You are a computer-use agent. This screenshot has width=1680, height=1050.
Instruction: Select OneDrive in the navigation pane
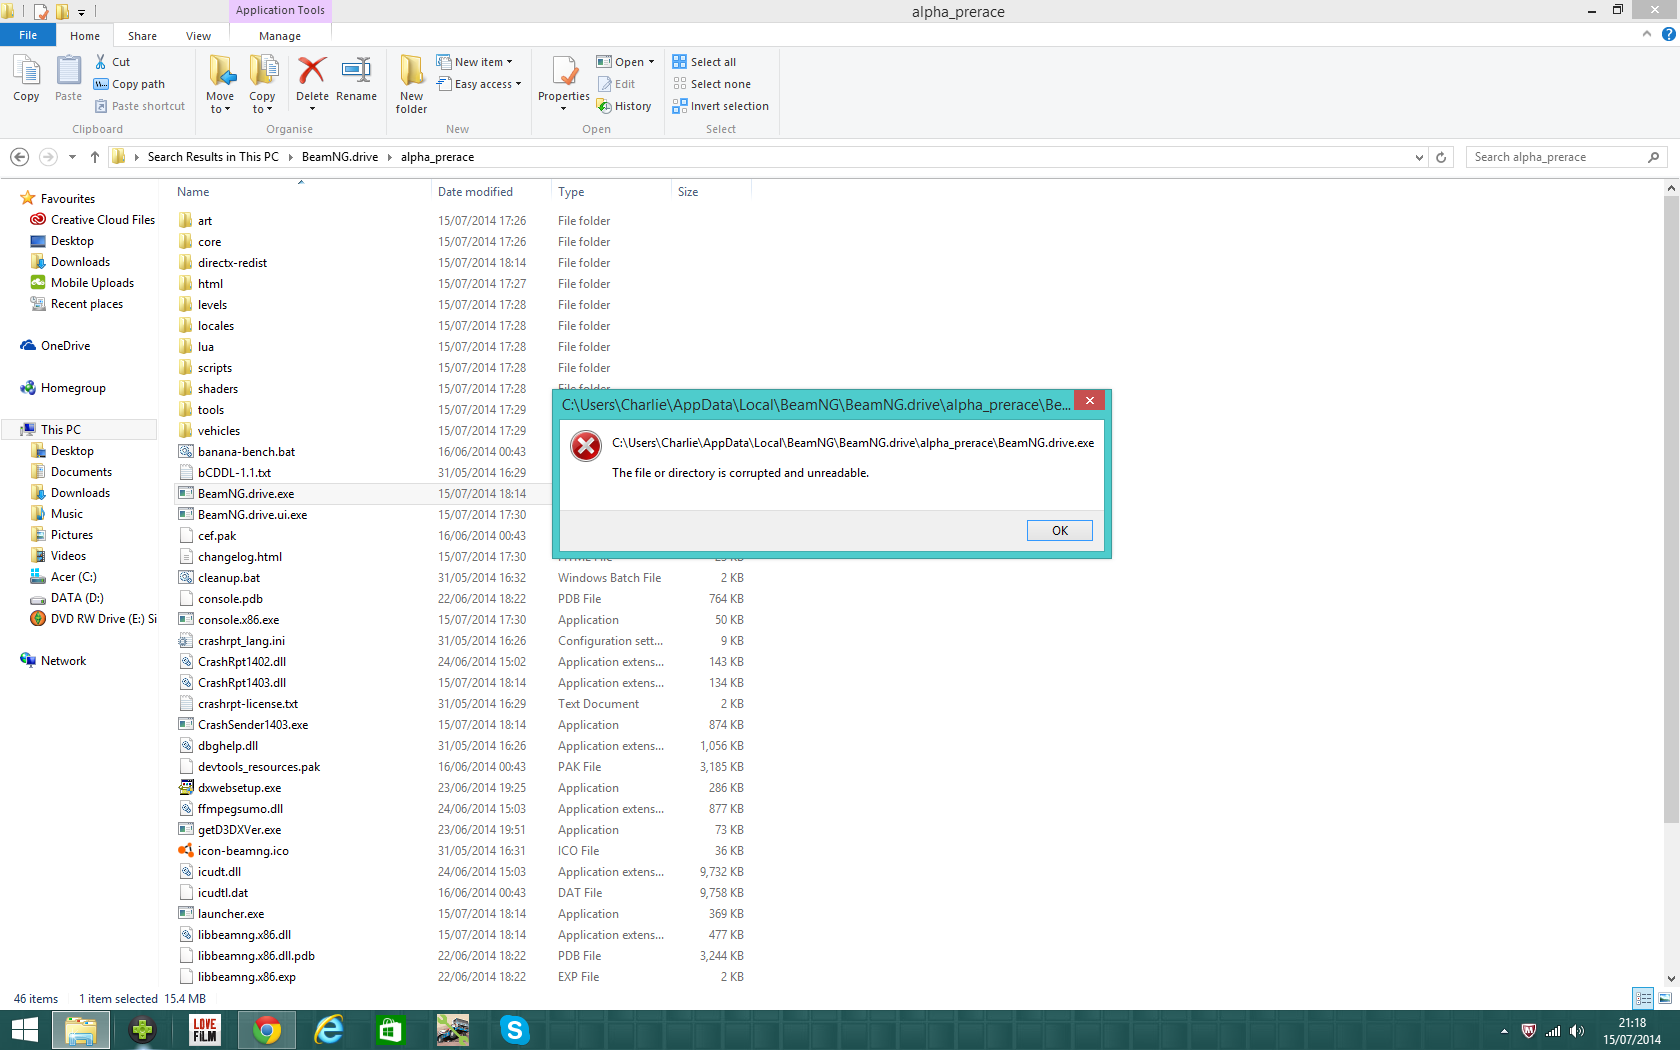65,346
